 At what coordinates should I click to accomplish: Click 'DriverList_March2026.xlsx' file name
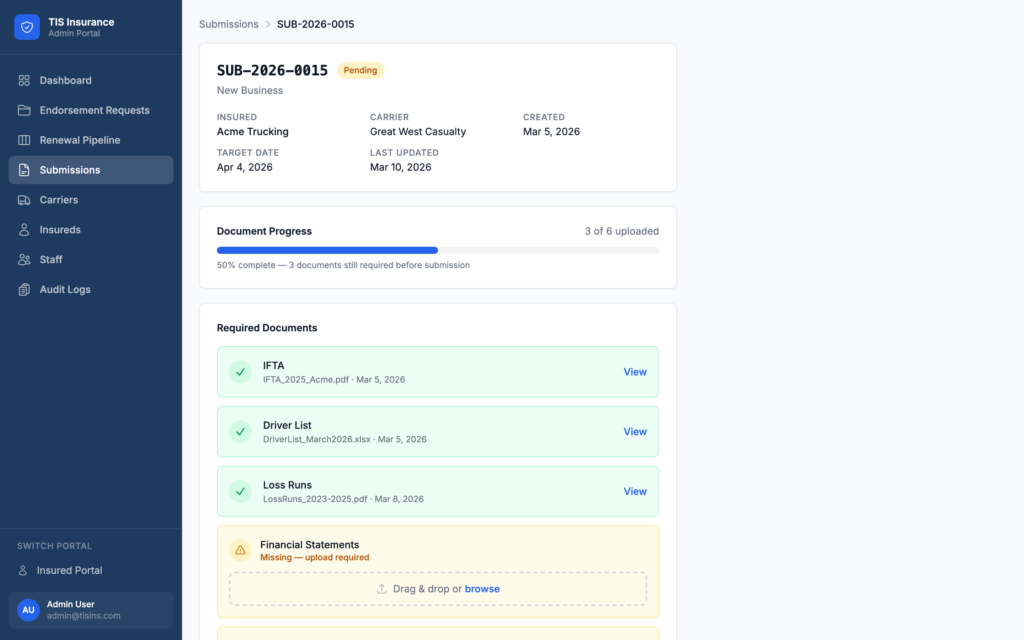click(x=317, y=439)
